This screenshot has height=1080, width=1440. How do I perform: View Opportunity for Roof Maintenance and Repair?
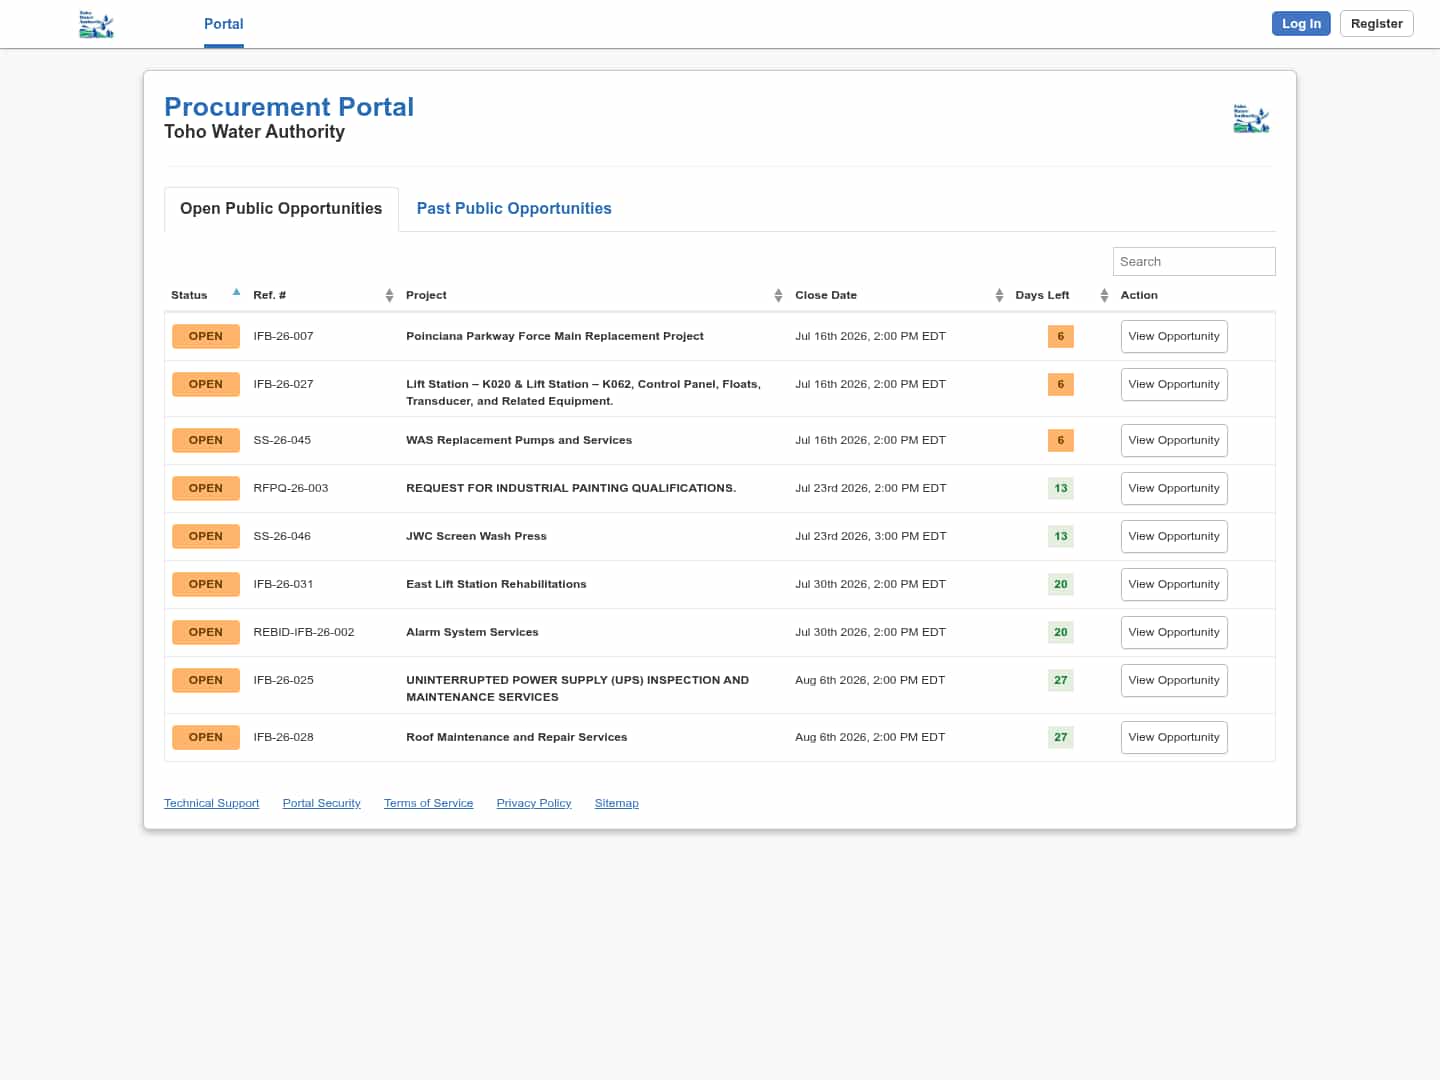point(1174,737)
